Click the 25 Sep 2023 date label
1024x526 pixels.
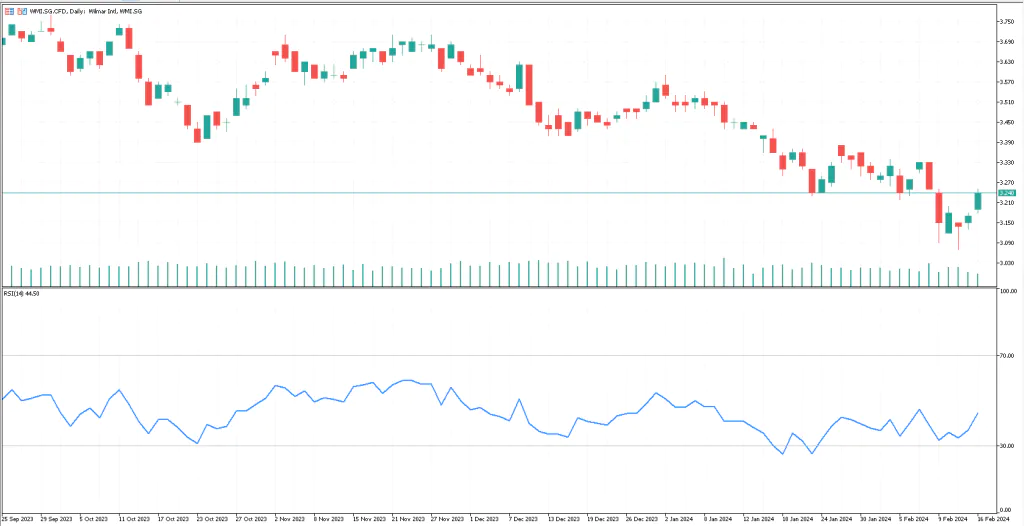coord(18,520)
